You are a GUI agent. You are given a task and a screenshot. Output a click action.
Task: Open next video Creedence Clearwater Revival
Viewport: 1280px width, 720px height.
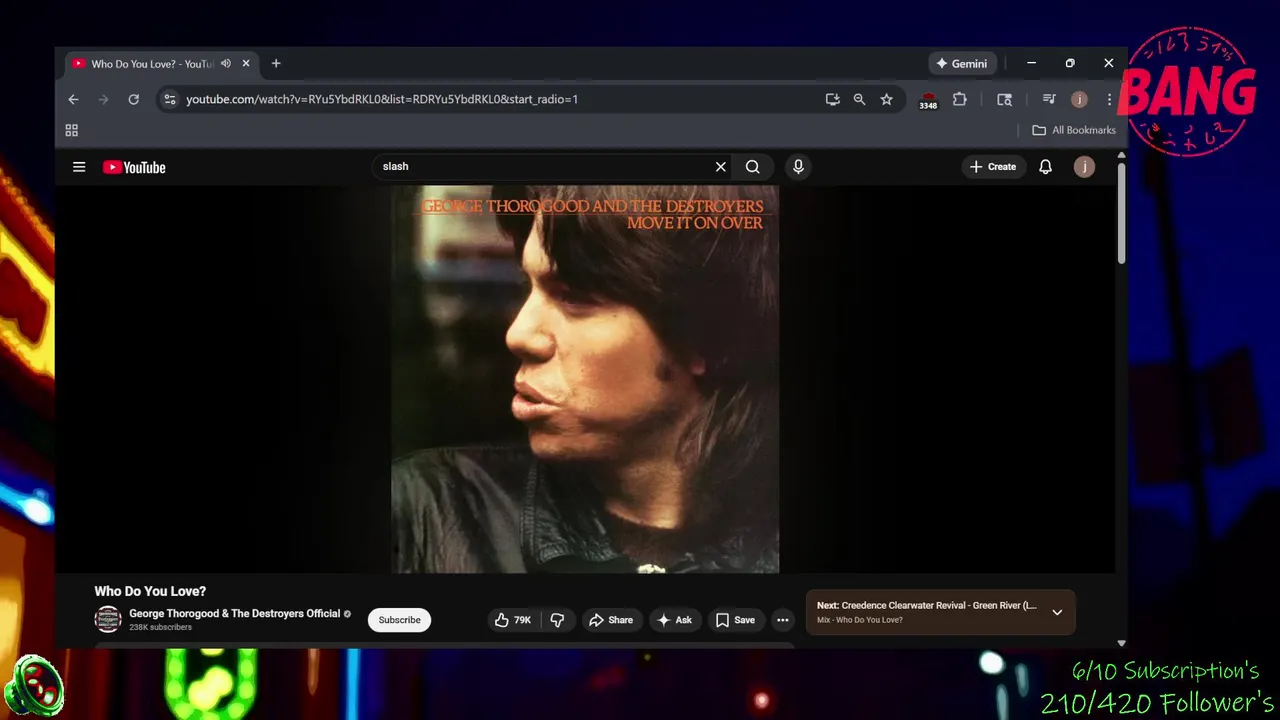(926, 606)
